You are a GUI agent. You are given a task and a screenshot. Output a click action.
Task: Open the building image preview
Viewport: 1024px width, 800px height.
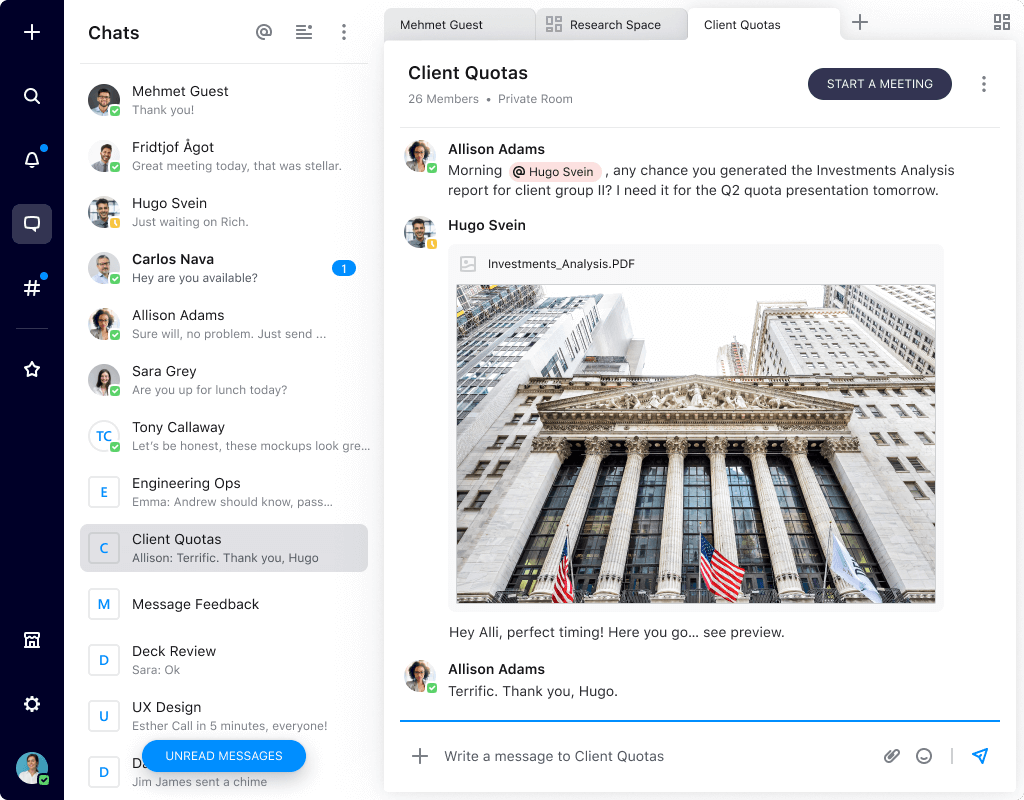[x=696, y=443]
